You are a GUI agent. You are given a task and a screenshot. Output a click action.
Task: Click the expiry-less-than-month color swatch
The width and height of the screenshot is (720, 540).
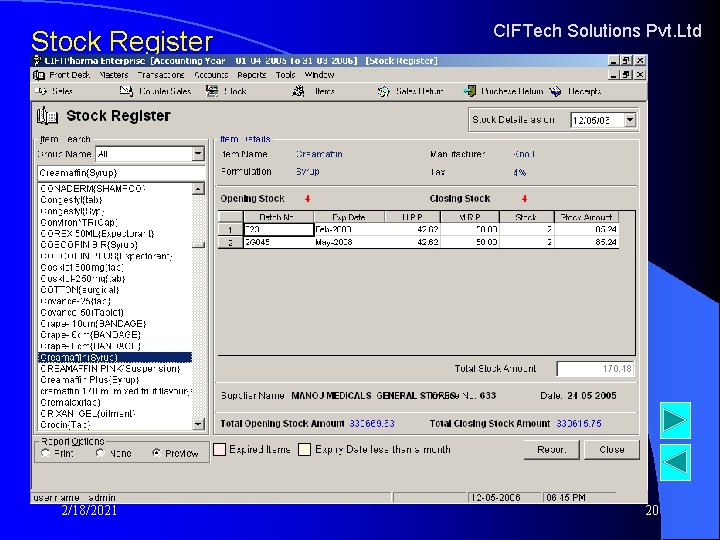click(304, 450)
